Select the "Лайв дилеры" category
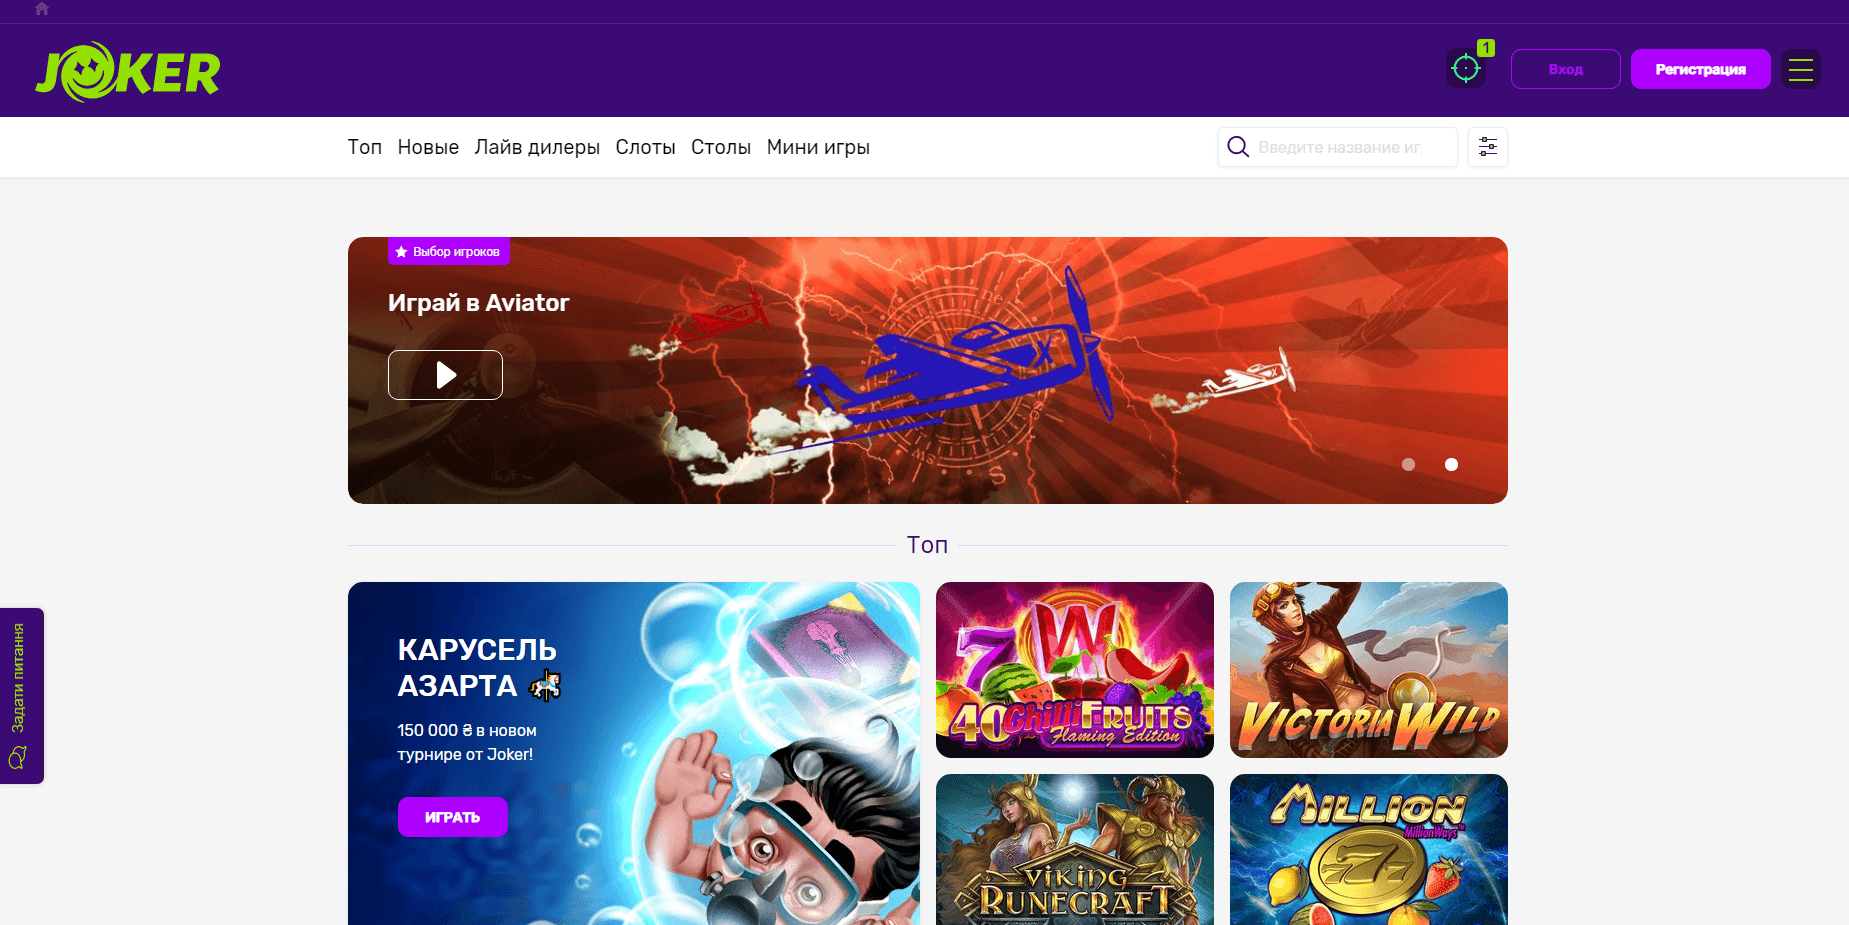Screen dimensions: 1849x925 [537, 147]
